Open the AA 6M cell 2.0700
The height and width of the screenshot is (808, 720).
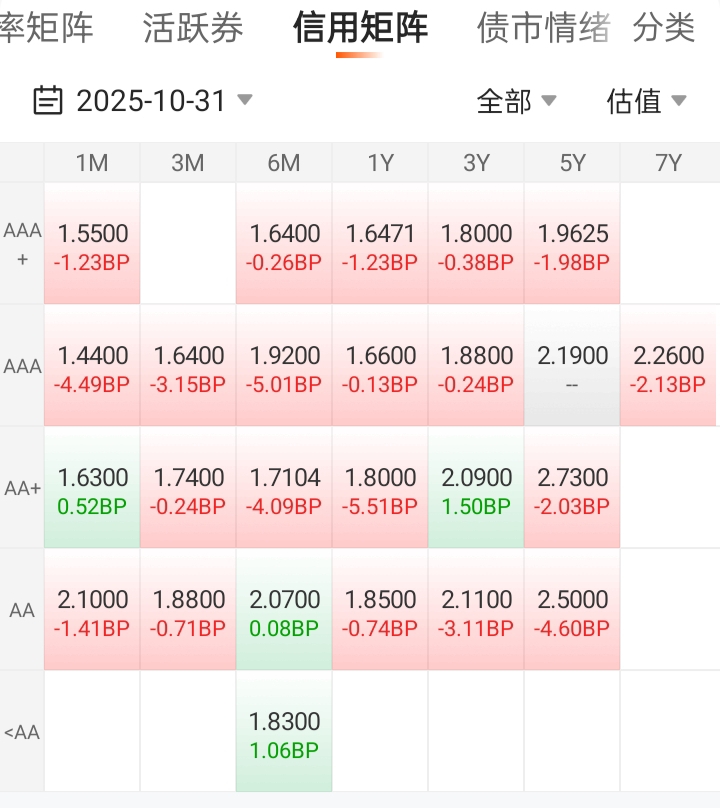tap(284, 611)
